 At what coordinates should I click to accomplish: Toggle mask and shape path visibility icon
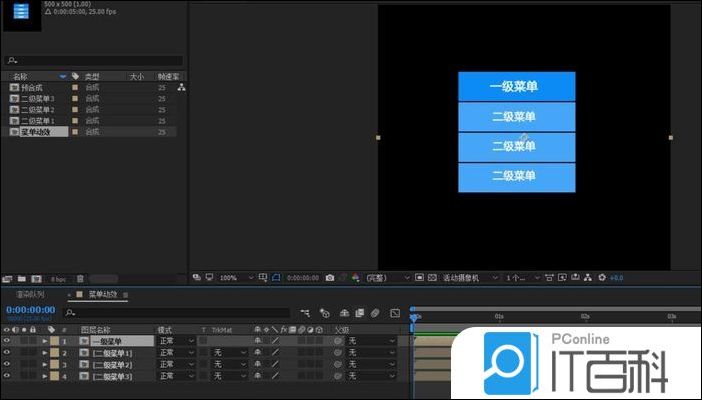coord(276,278)
